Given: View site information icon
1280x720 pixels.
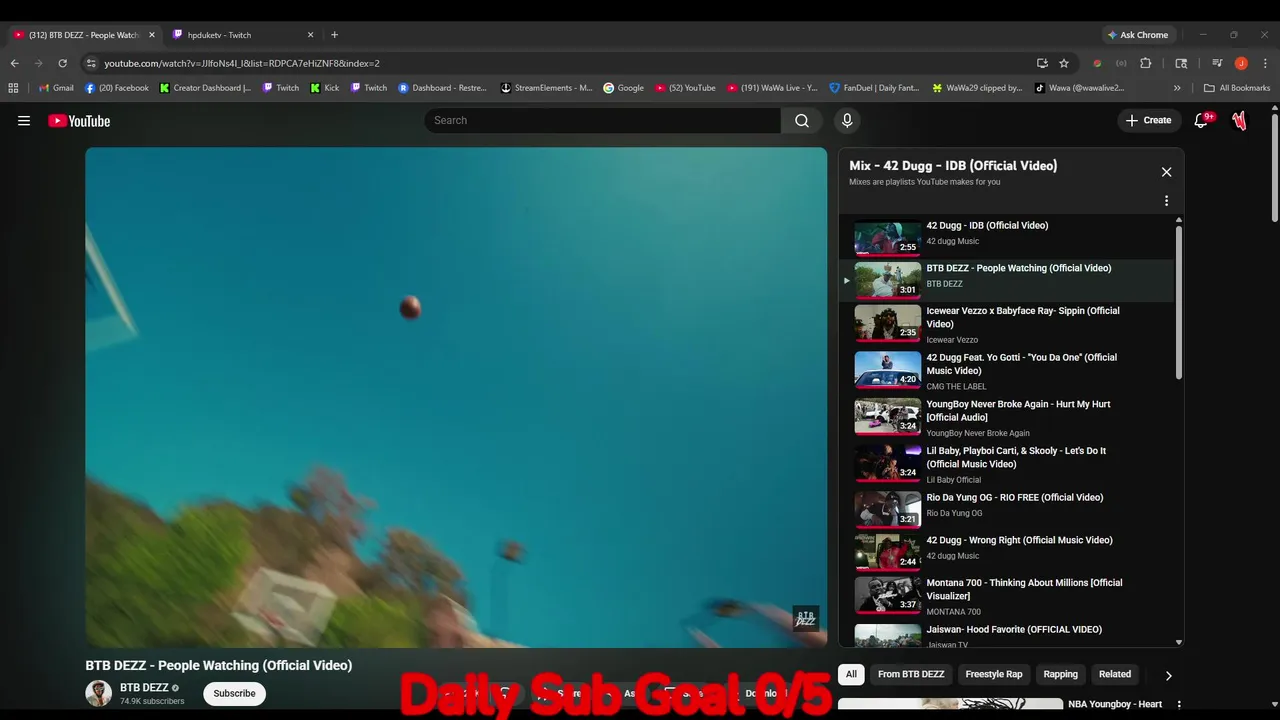Looking at the screenshot, I should (91, 63).
